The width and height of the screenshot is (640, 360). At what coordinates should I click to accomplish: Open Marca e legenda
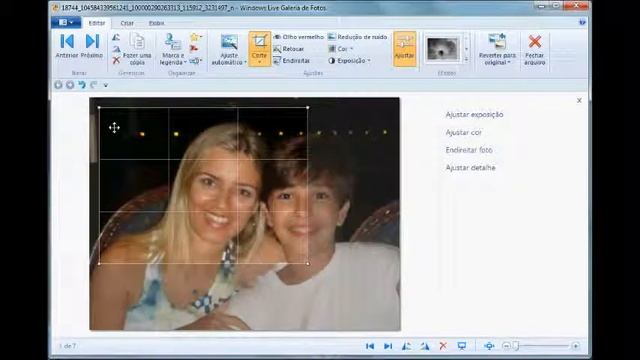172,49
